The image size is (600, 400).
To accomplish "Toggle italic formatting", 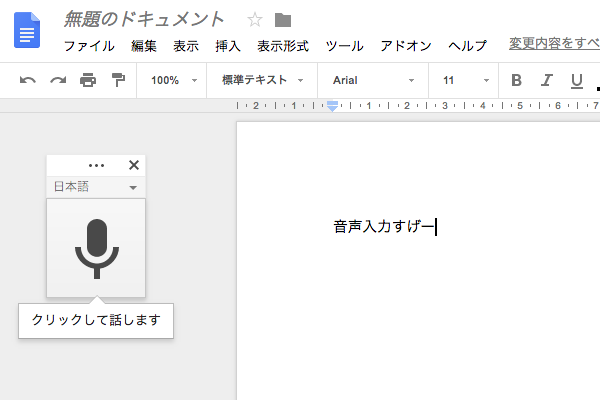I will click(x=546, y=80).
